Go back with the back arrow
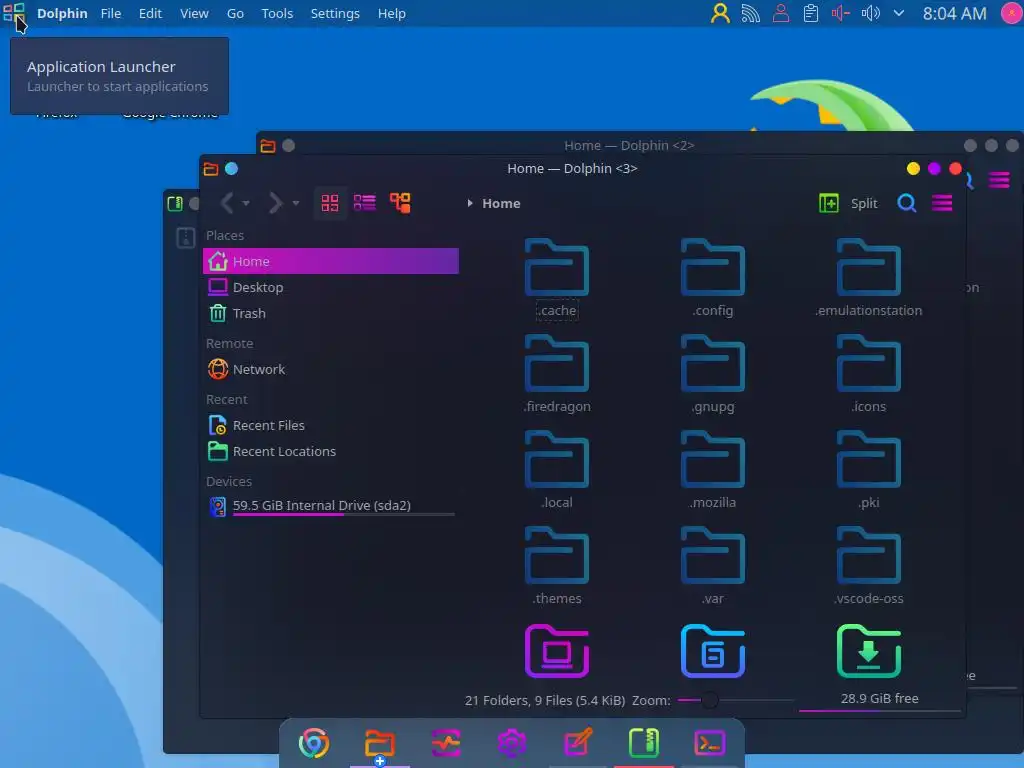This screenshot has width=1024, height=768. [227, 203]
